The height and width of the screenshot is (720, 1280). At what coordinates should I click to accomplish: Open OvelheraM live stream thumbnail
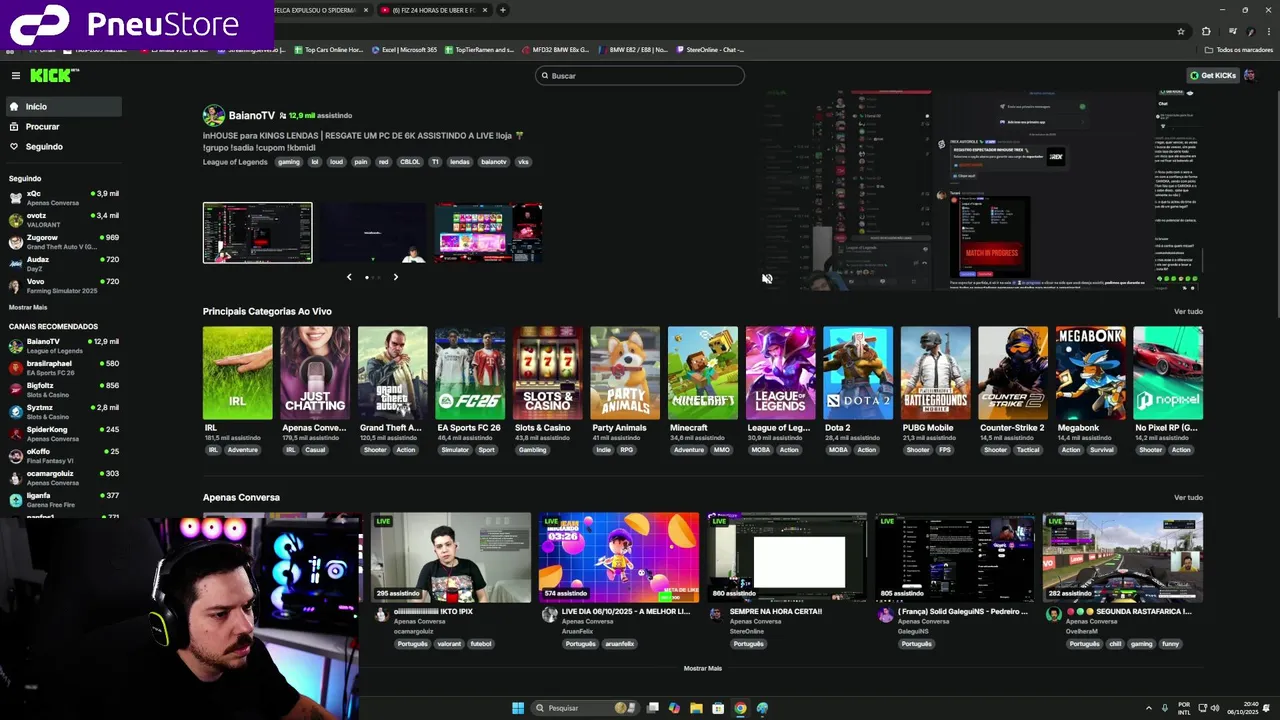coord(1123,557)
